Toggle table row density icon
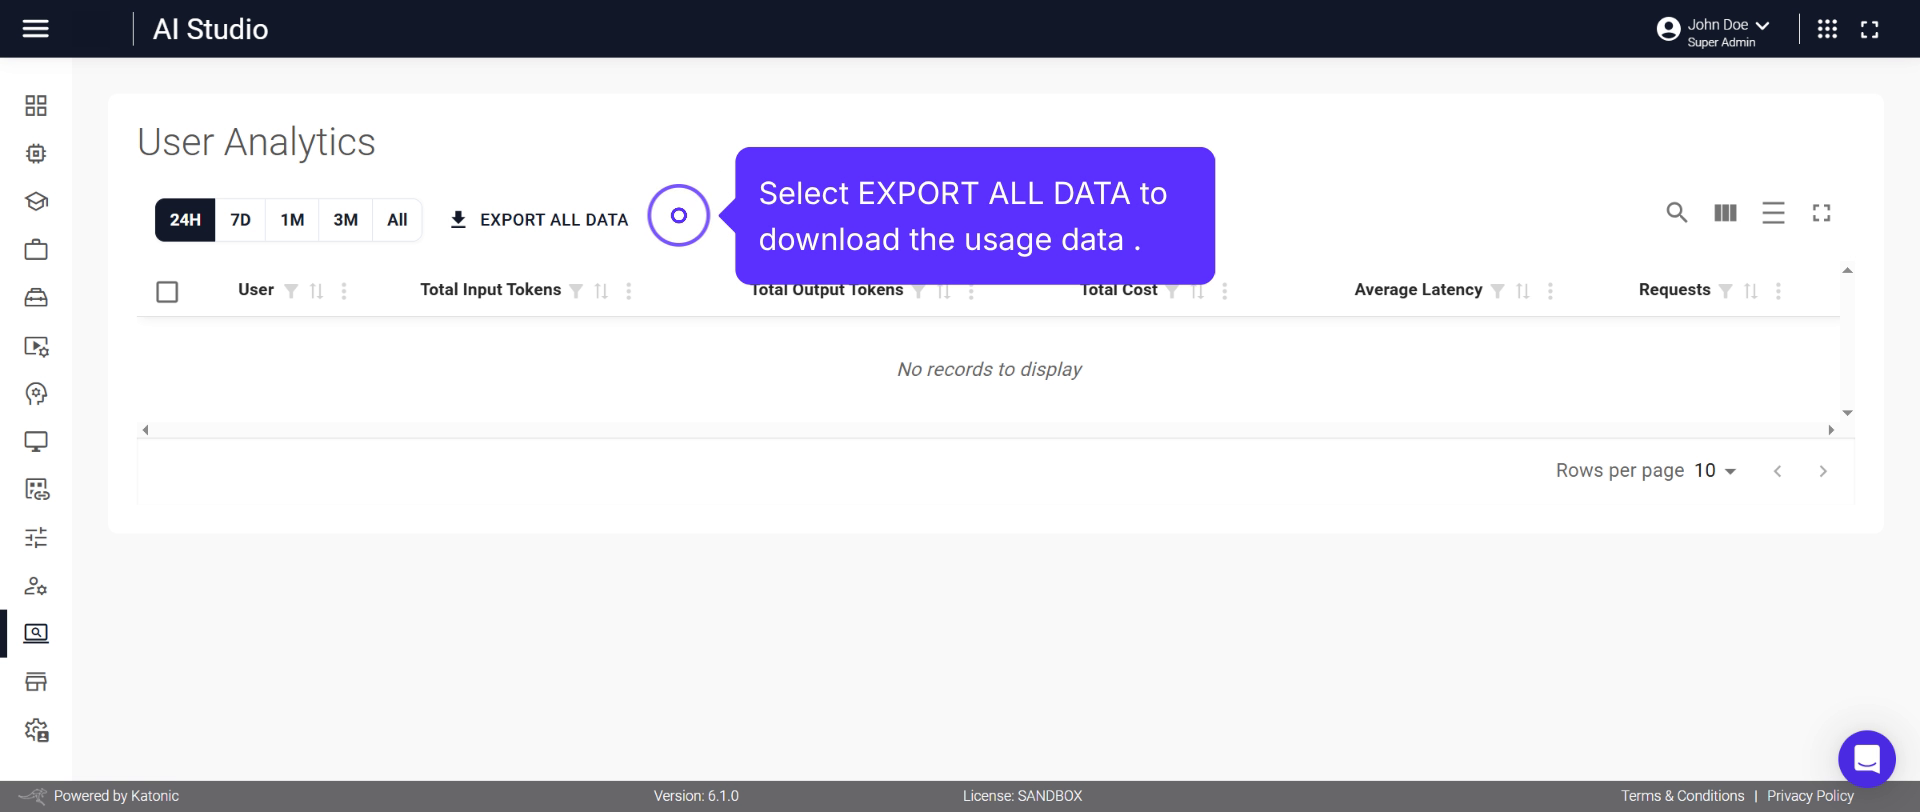This screenshot has height=812, width=1920. (1773, 212)
